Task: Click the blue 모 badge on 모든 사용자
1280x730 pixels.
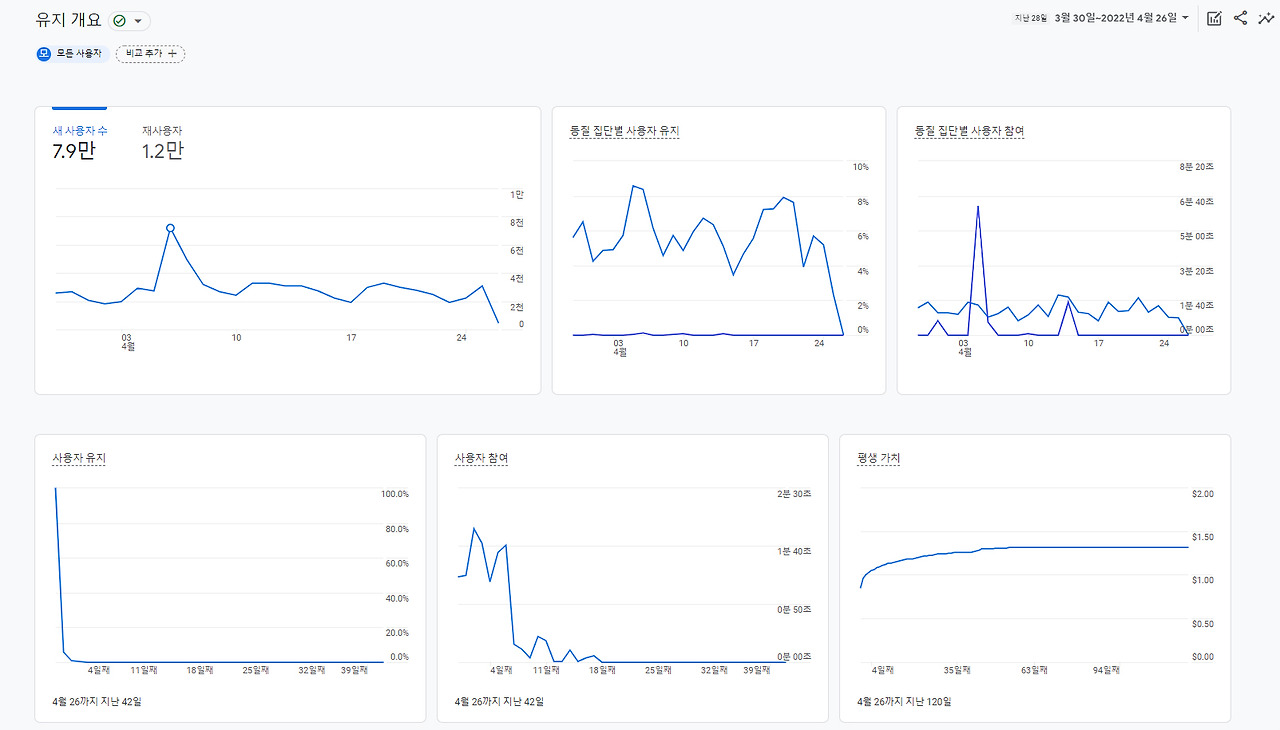Action: point(44,53)
